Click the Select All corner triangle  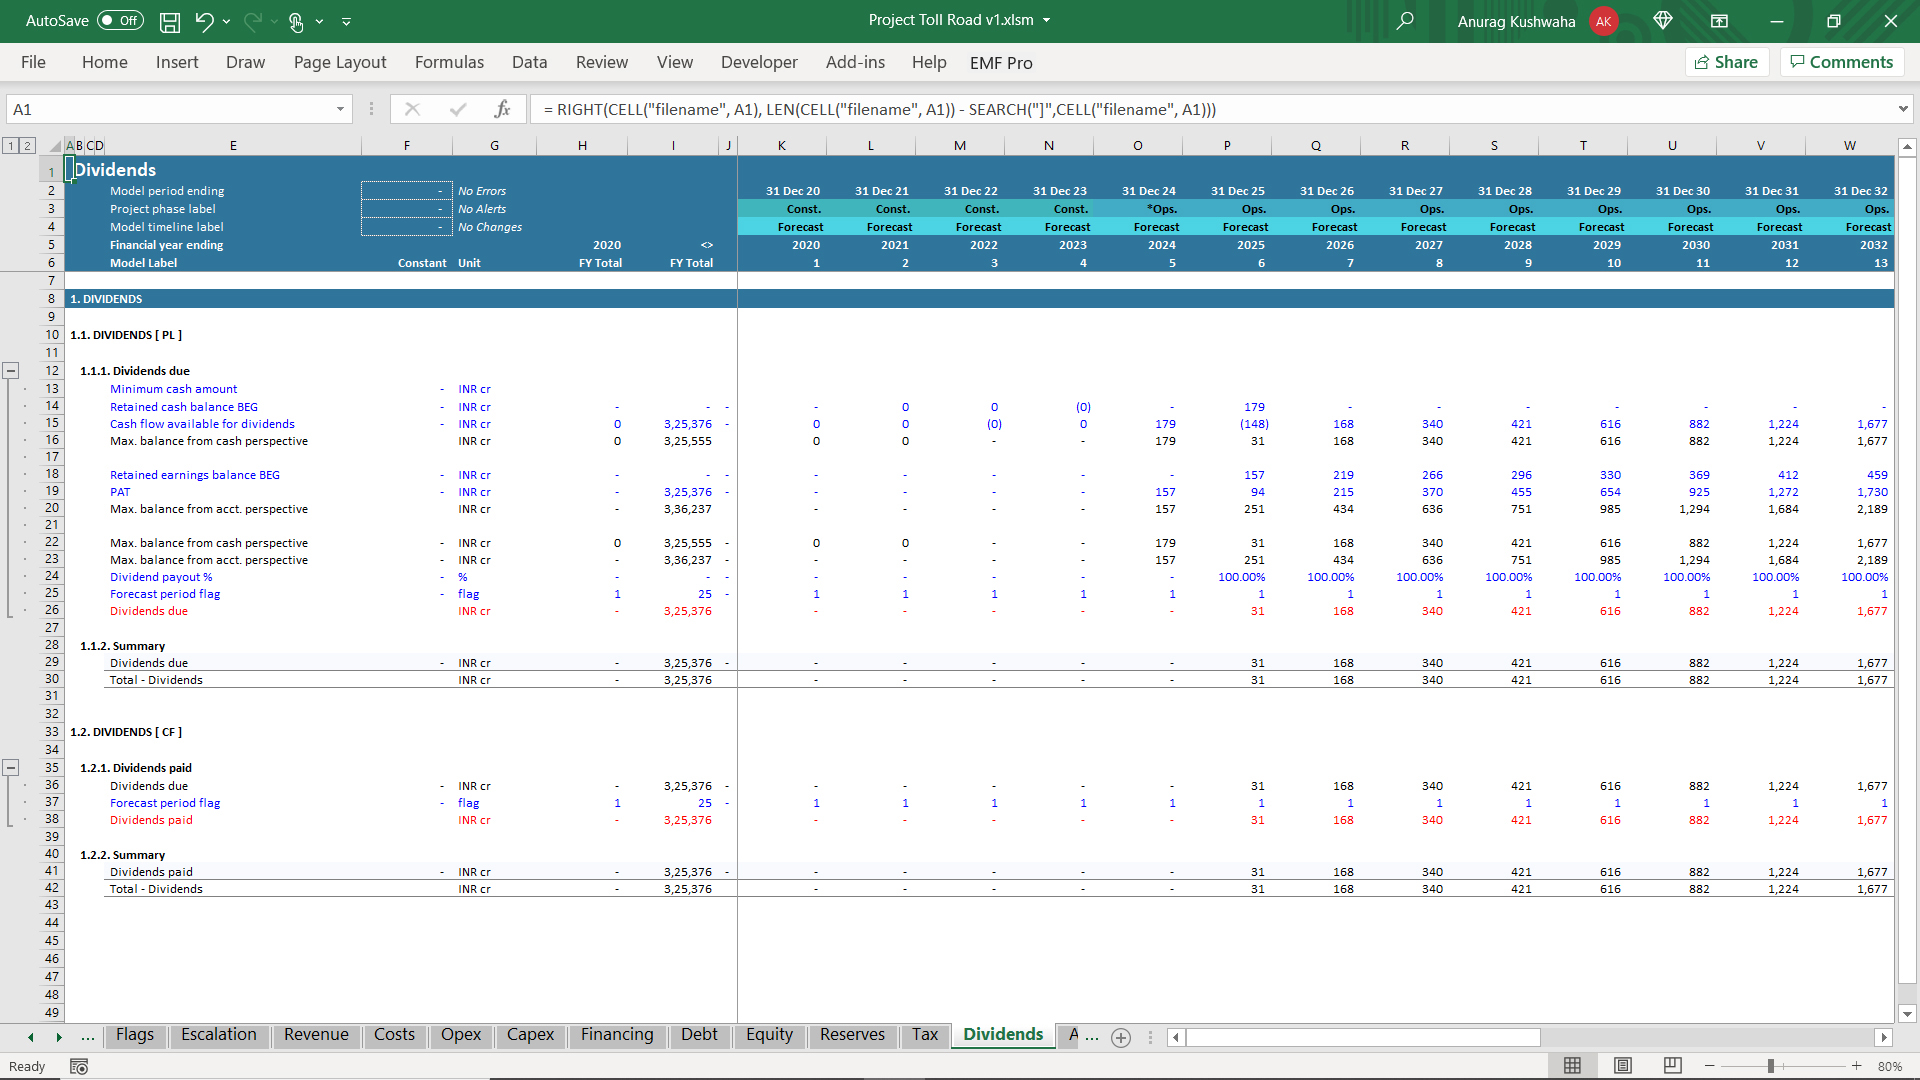56,146
